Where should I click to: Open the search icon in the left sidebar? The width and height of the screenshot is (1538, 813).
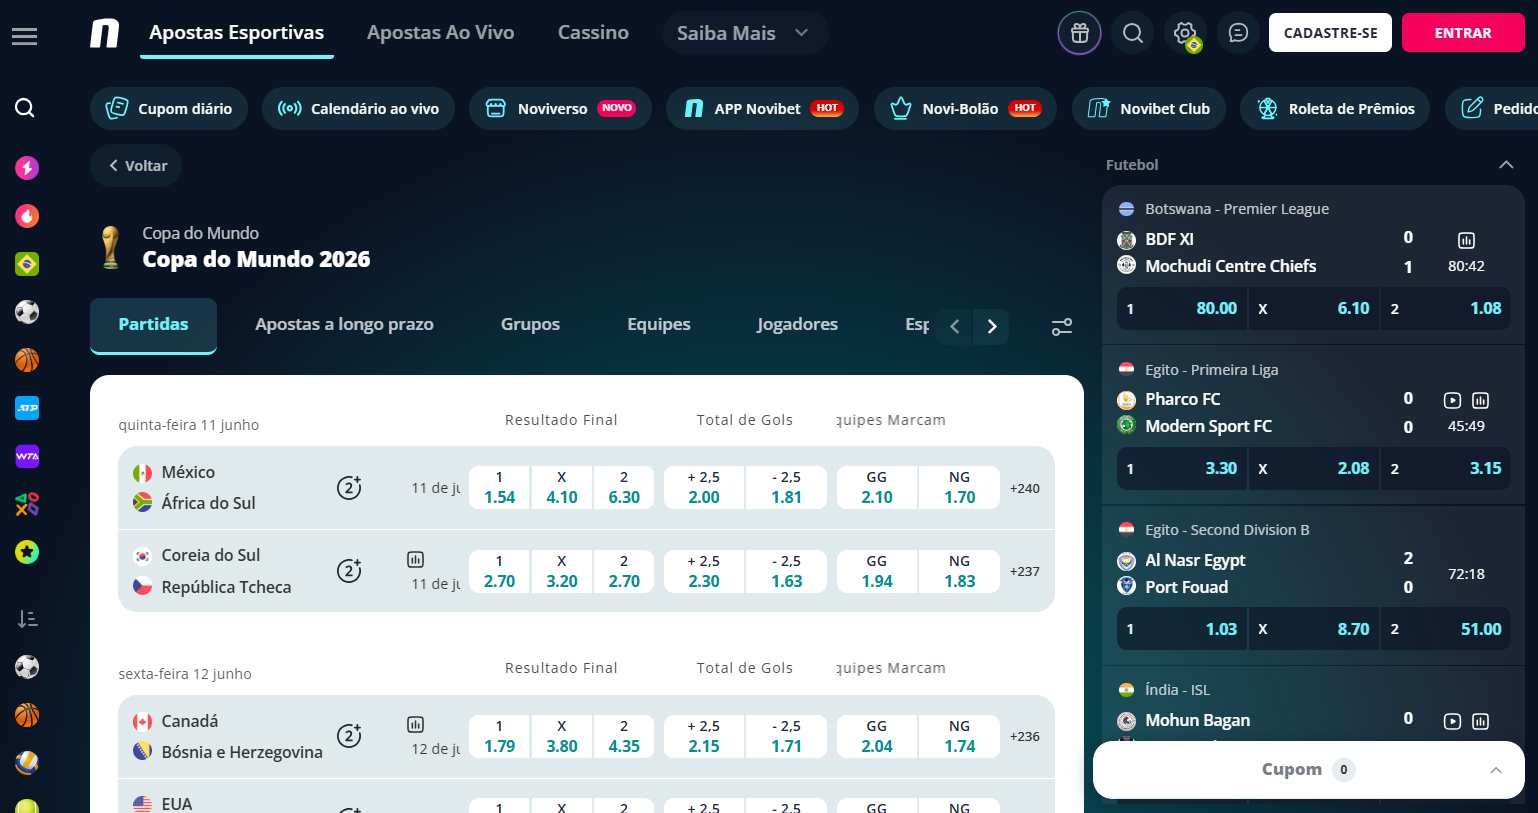pos(25,108)
